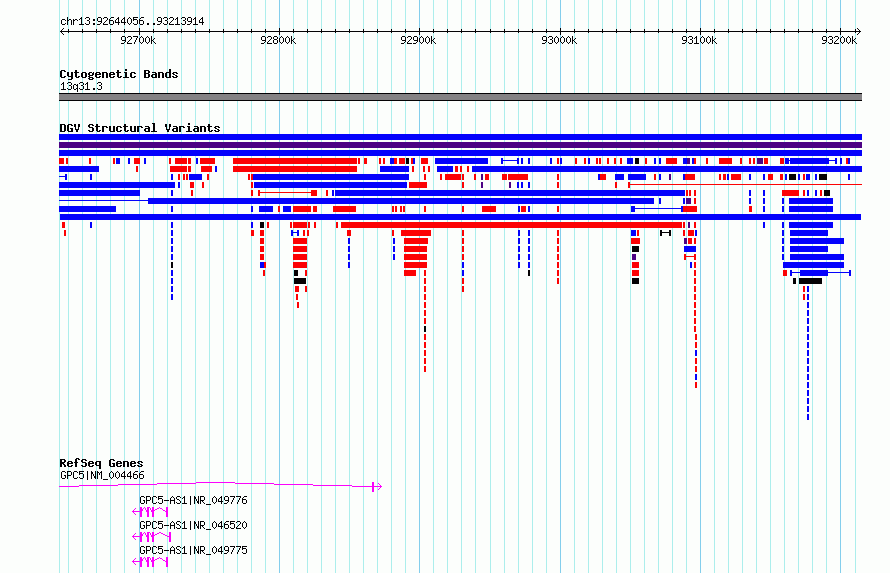Click the chr13:92644056..93213914 region label
The height and width of the screenshot is (573, 890).
(x=132, y=21)
